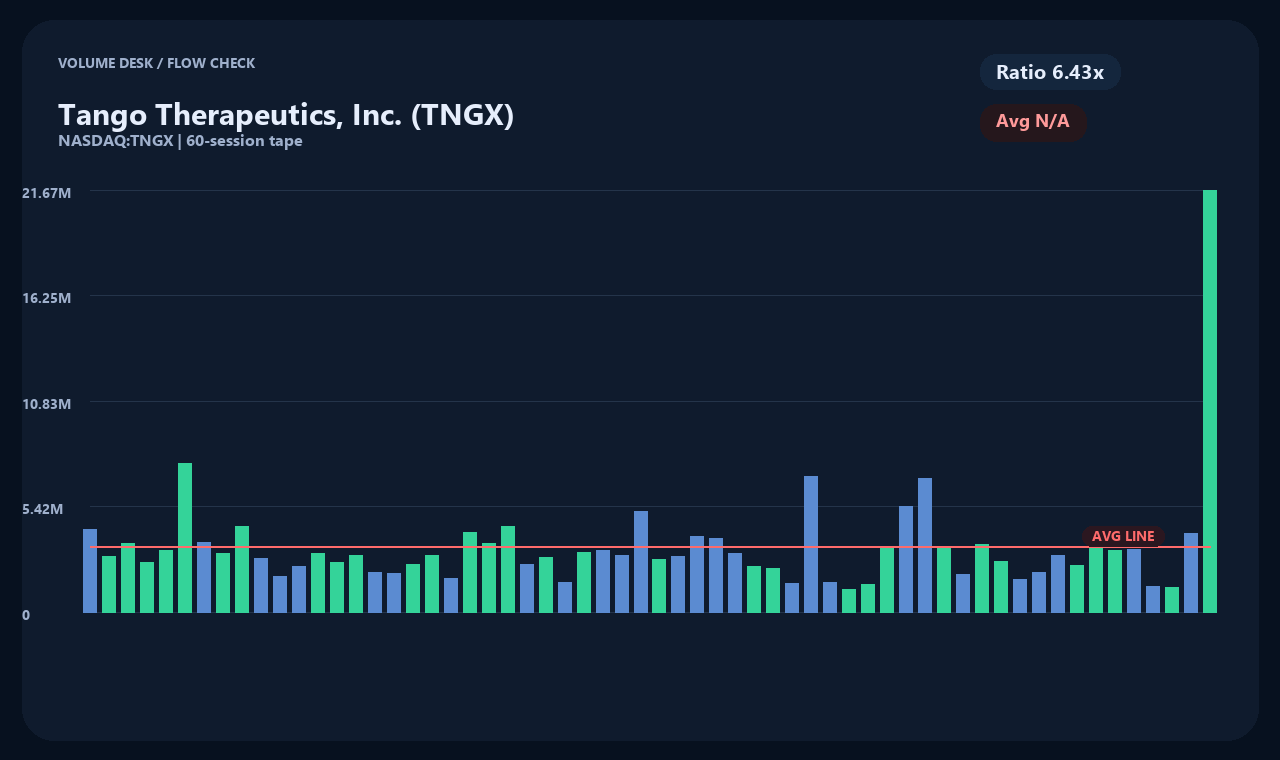The height and width of the screenshot is (760, 1280).
Task: Click the Avg N/A badge
Action: (1033, 122)
